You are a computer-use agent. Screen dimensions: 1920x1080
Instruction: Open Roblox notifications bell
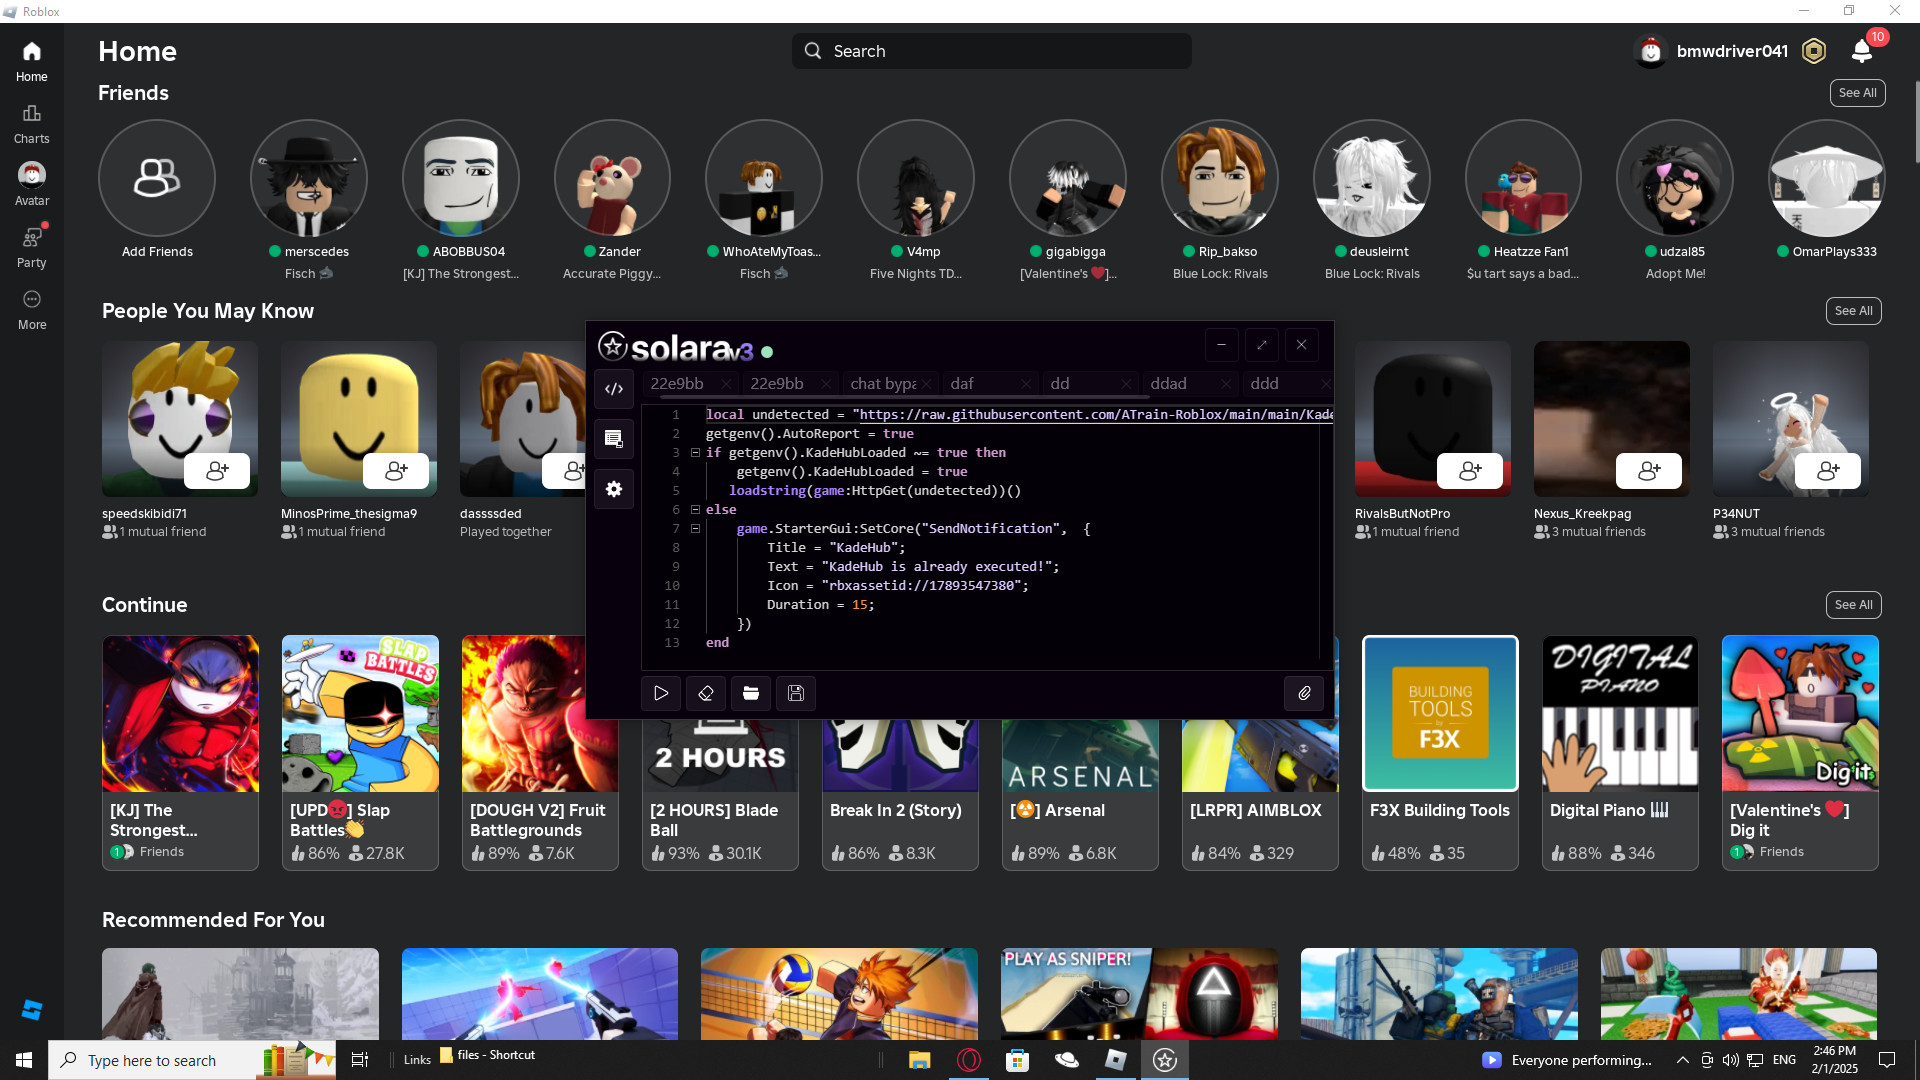click(x=1861, y=51)
